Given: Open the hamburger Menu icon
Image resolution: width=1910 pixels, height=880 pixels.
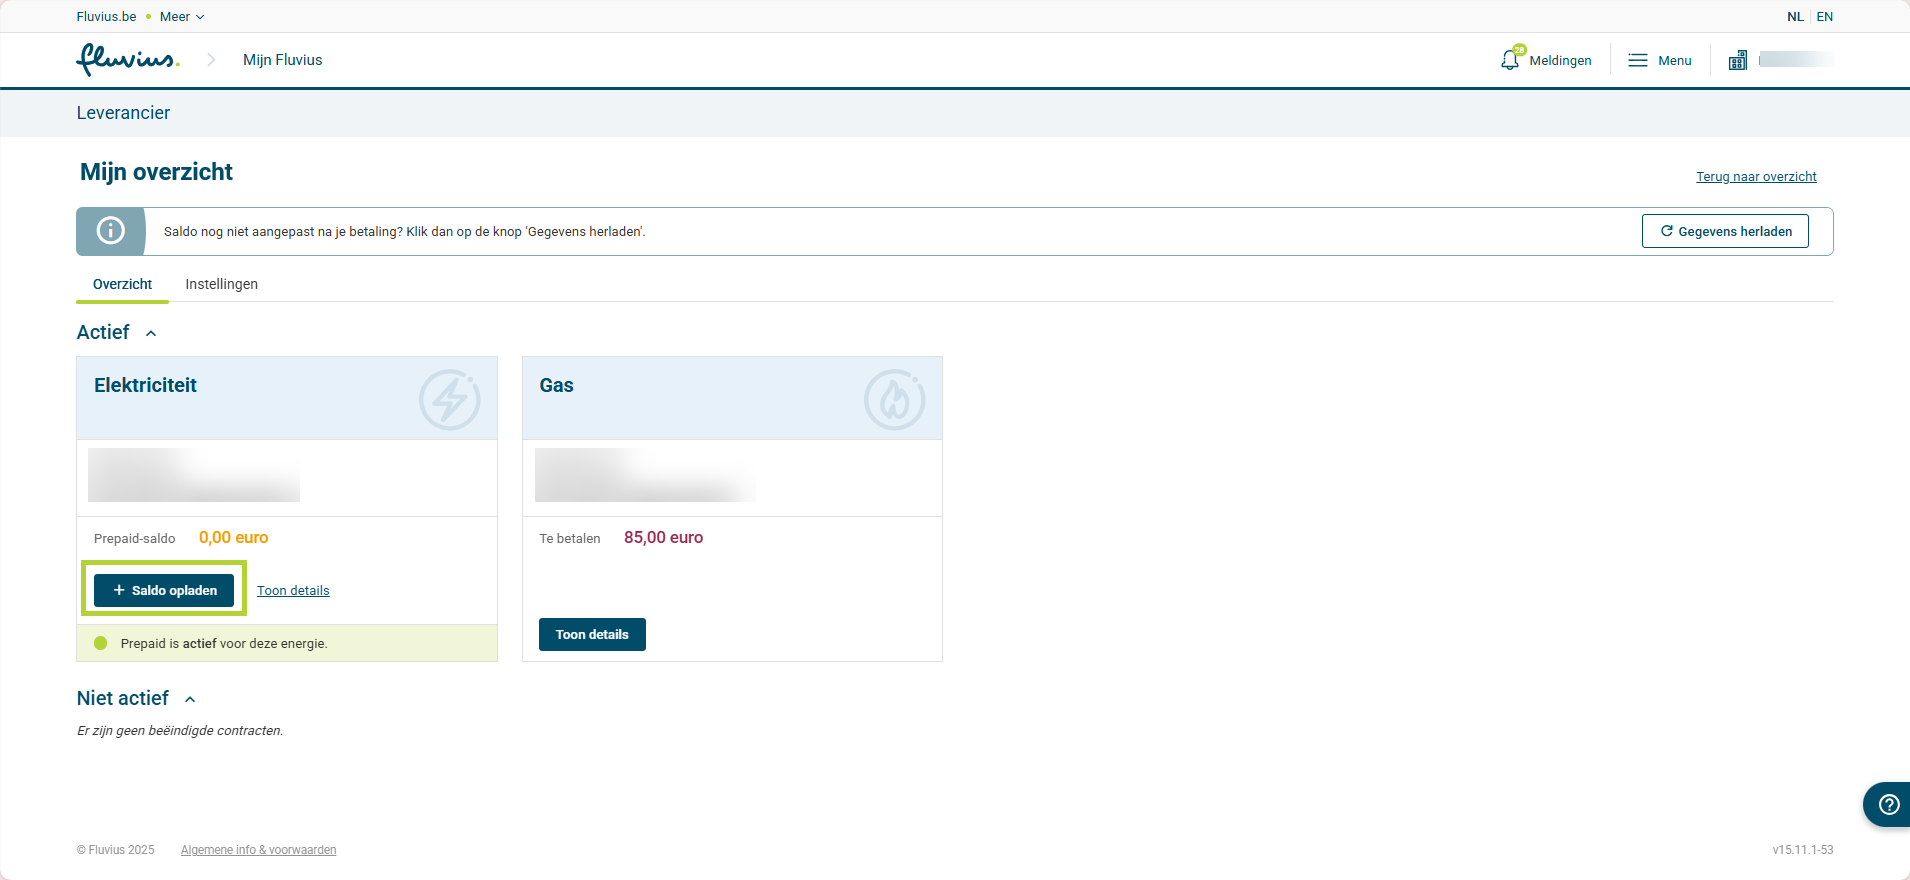Looking at the screenshot, I should [x=1637, y=60].
